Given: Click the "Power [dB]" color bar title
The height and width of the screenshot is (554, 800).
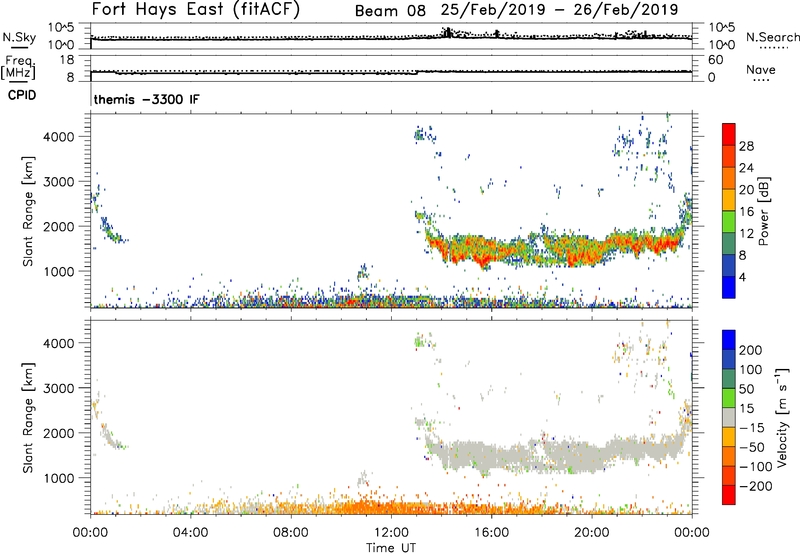Looking at the screenshot, I should pos(764,211).
